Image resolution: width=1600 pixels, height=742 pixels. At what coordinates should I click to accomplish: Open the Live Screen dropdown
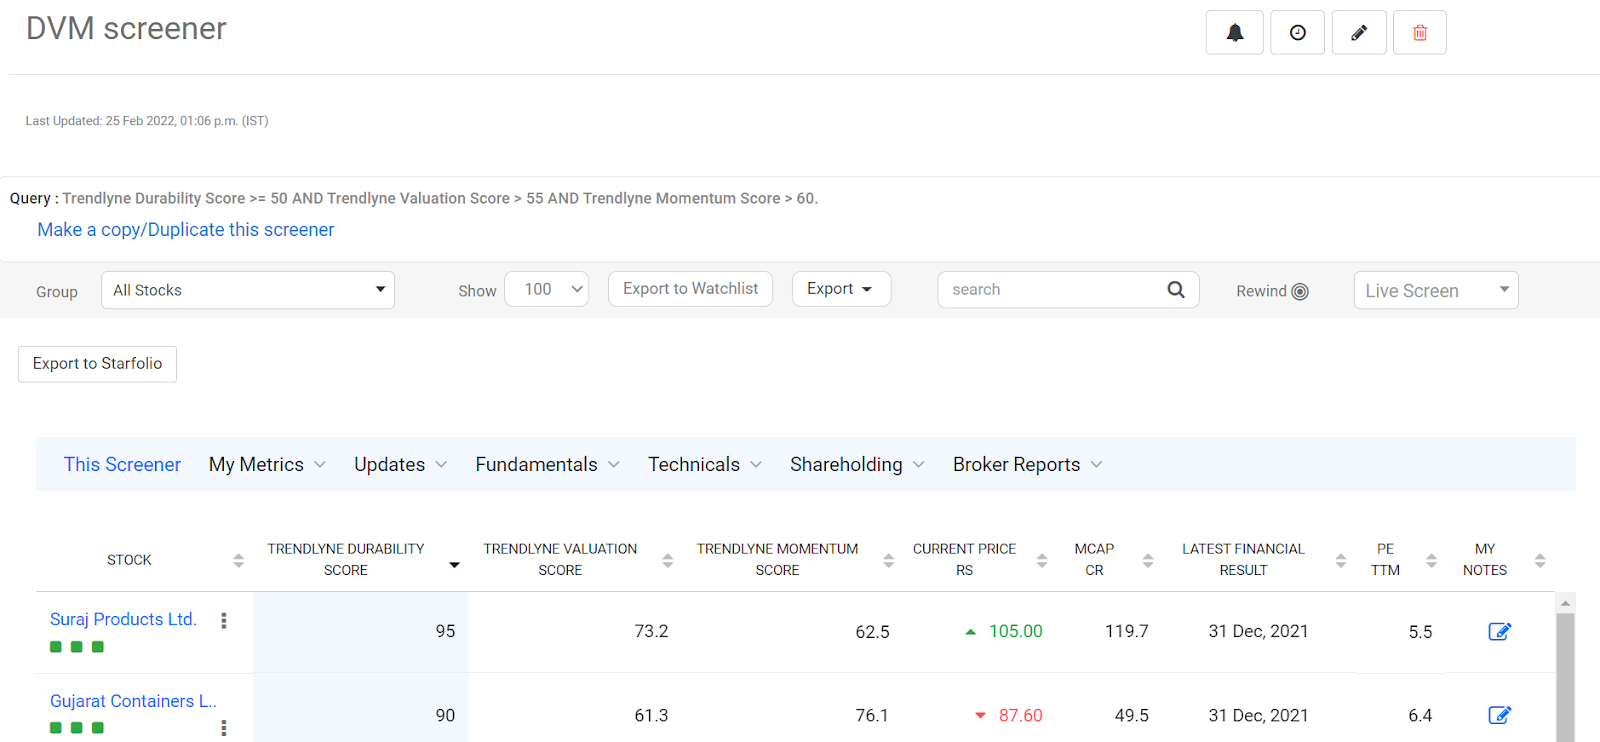(x=1436, y=290)
